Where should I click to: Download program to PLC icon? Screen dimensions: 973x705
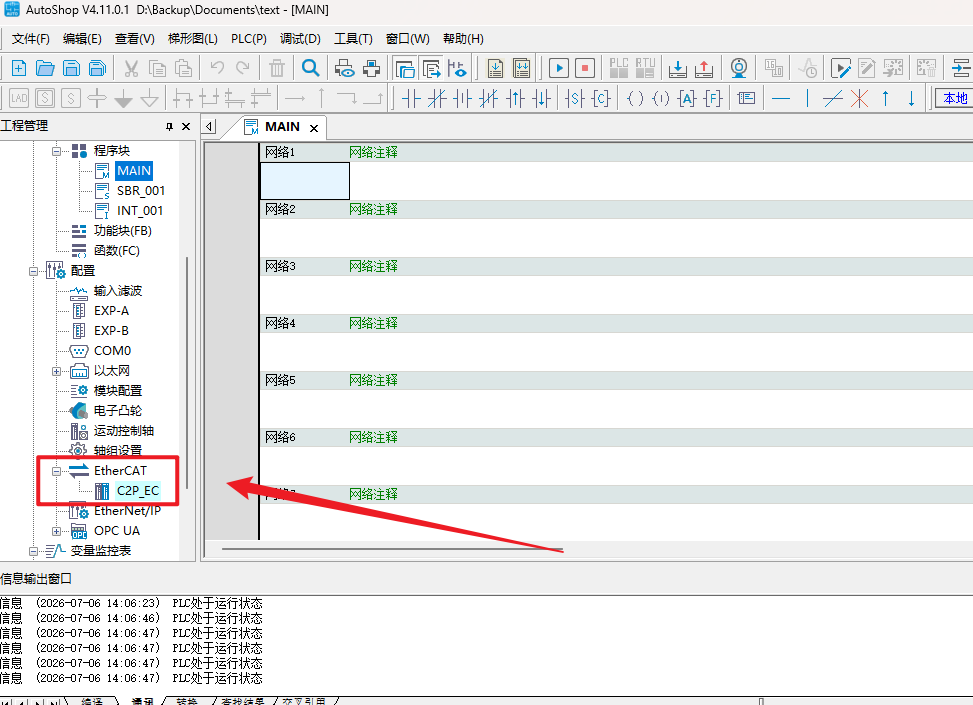[678, 68]
